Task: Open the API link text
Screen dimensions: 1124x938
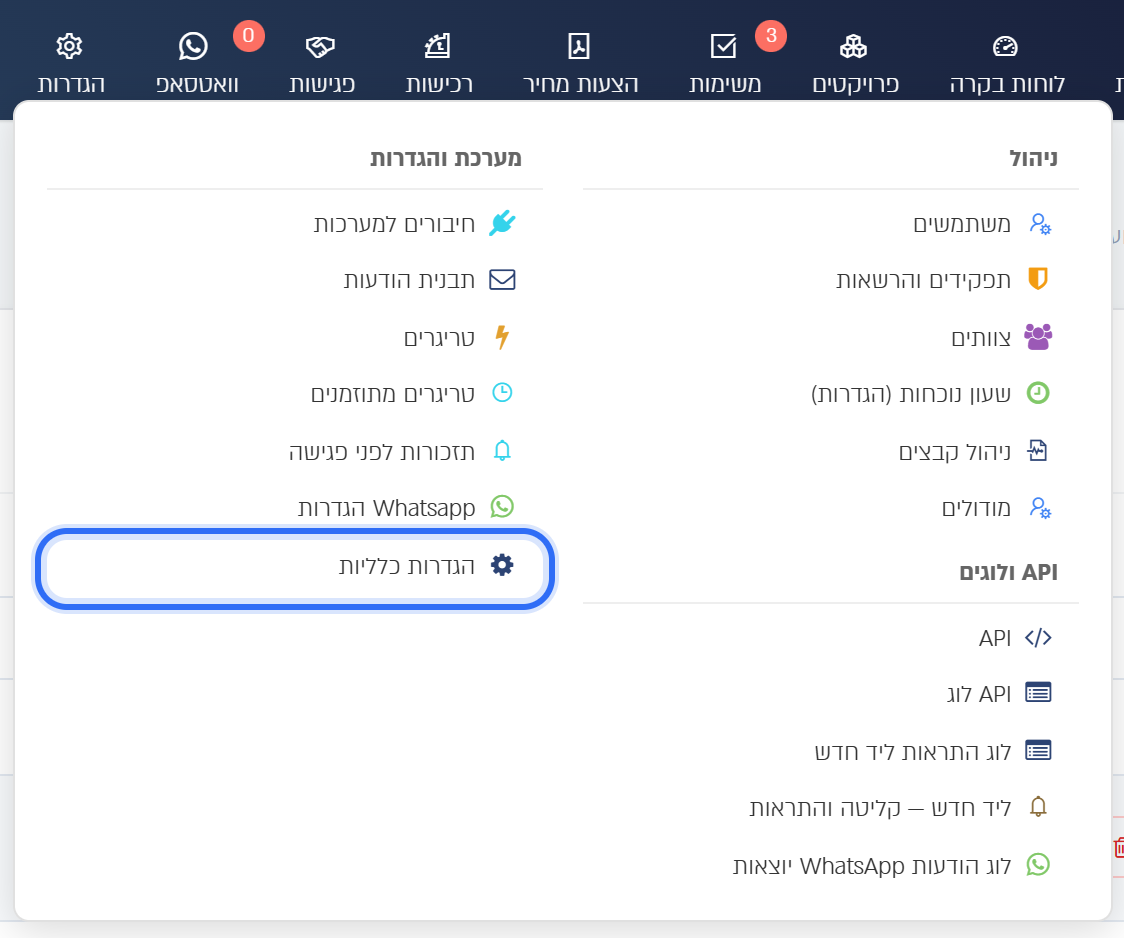Action: click(x=995, y=638)
